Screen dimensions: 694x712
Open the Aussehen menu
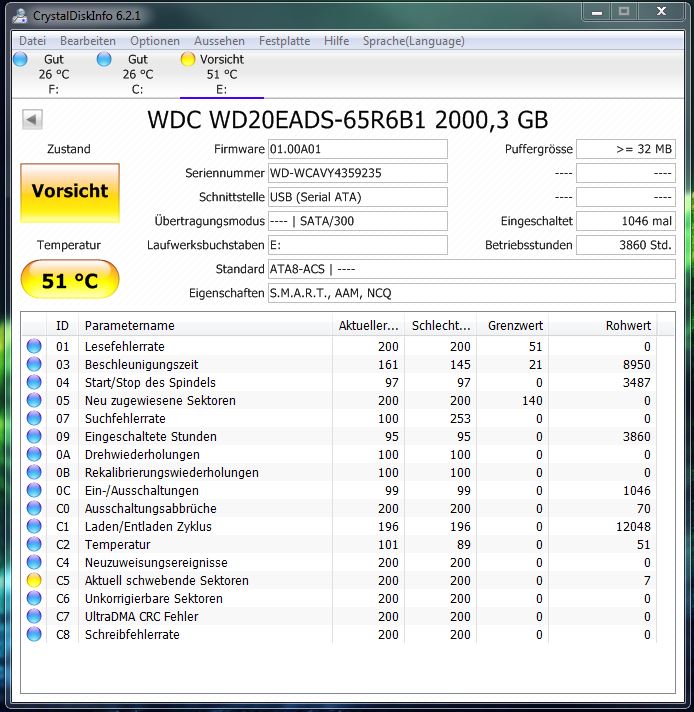[x=219, y=41]
